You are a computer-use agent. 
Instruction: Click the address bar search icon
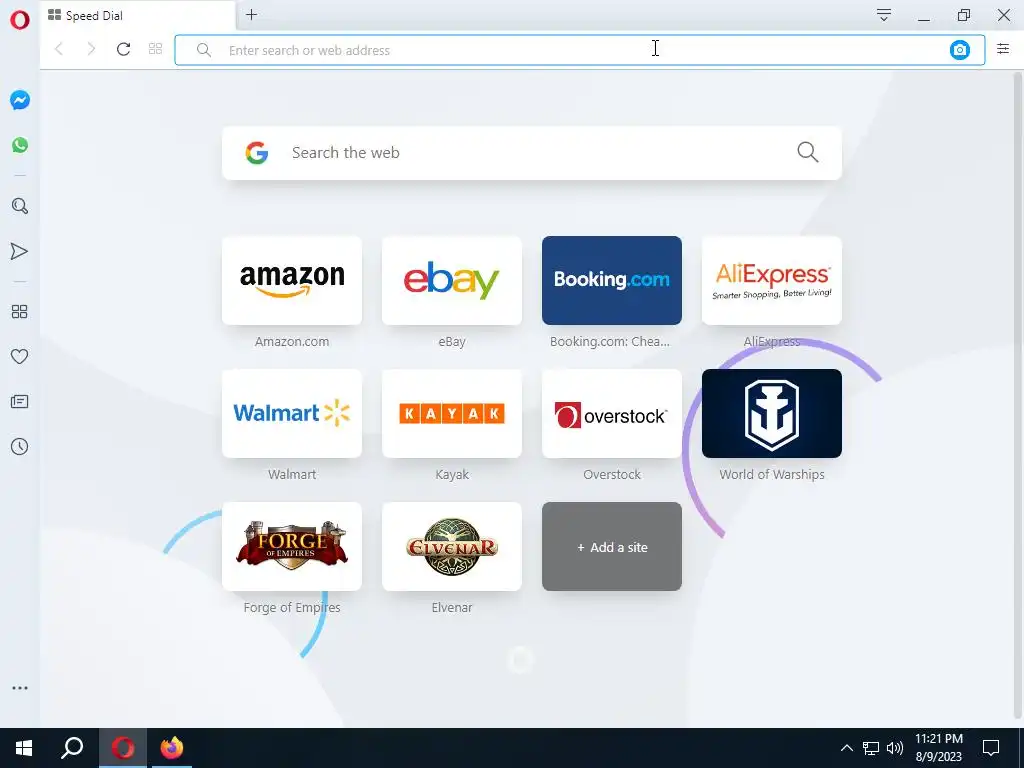(204, 50)
